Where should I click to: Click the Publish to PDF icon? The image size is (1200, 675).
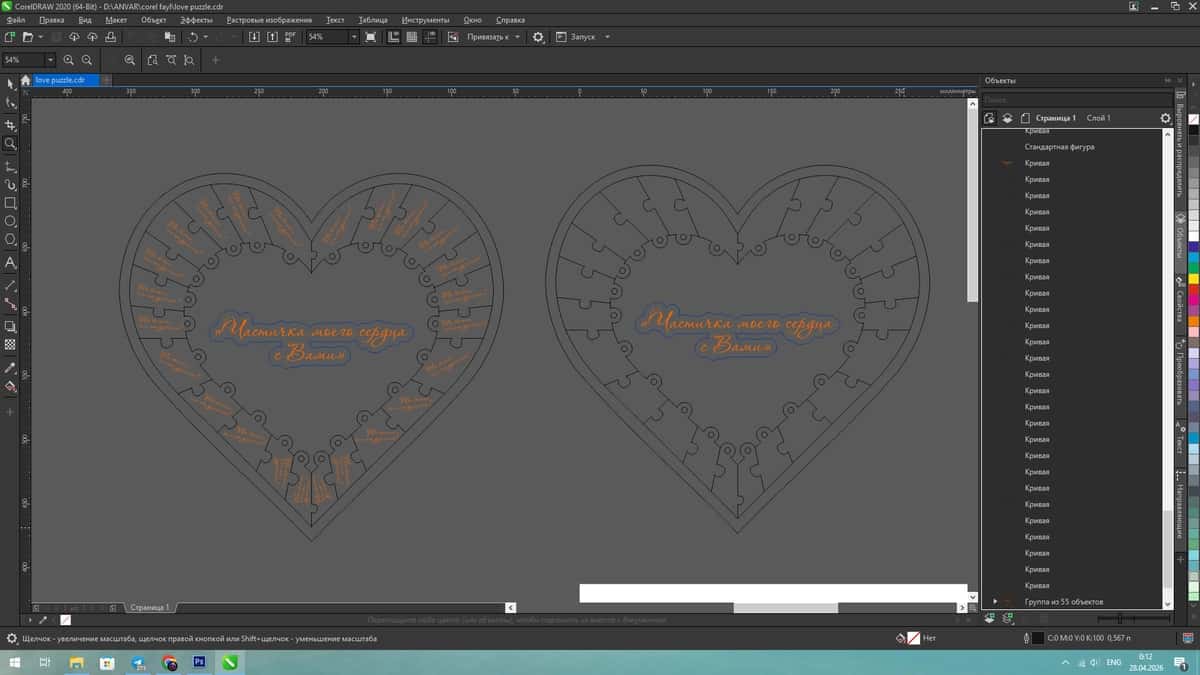pyautogui.click(x=291, y=37)
